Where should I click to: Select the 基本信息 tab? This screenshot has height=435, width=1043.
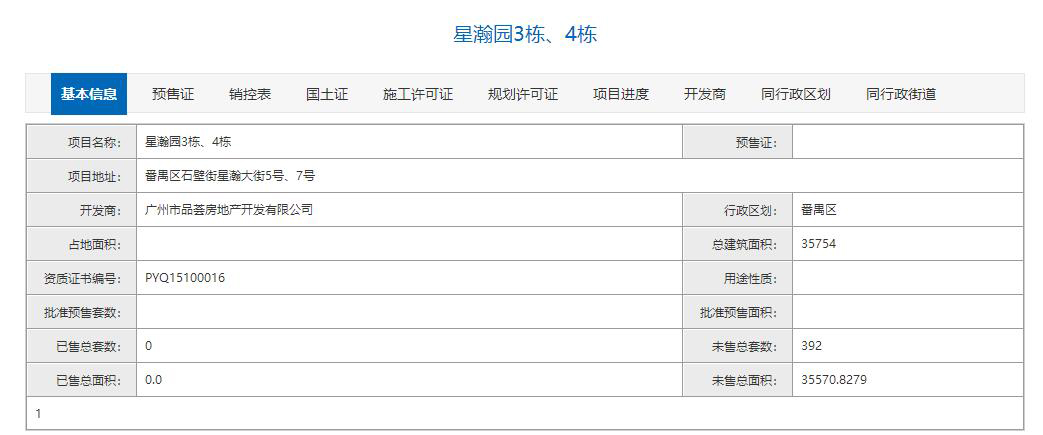pyautogui.click(x=89, y=94)
